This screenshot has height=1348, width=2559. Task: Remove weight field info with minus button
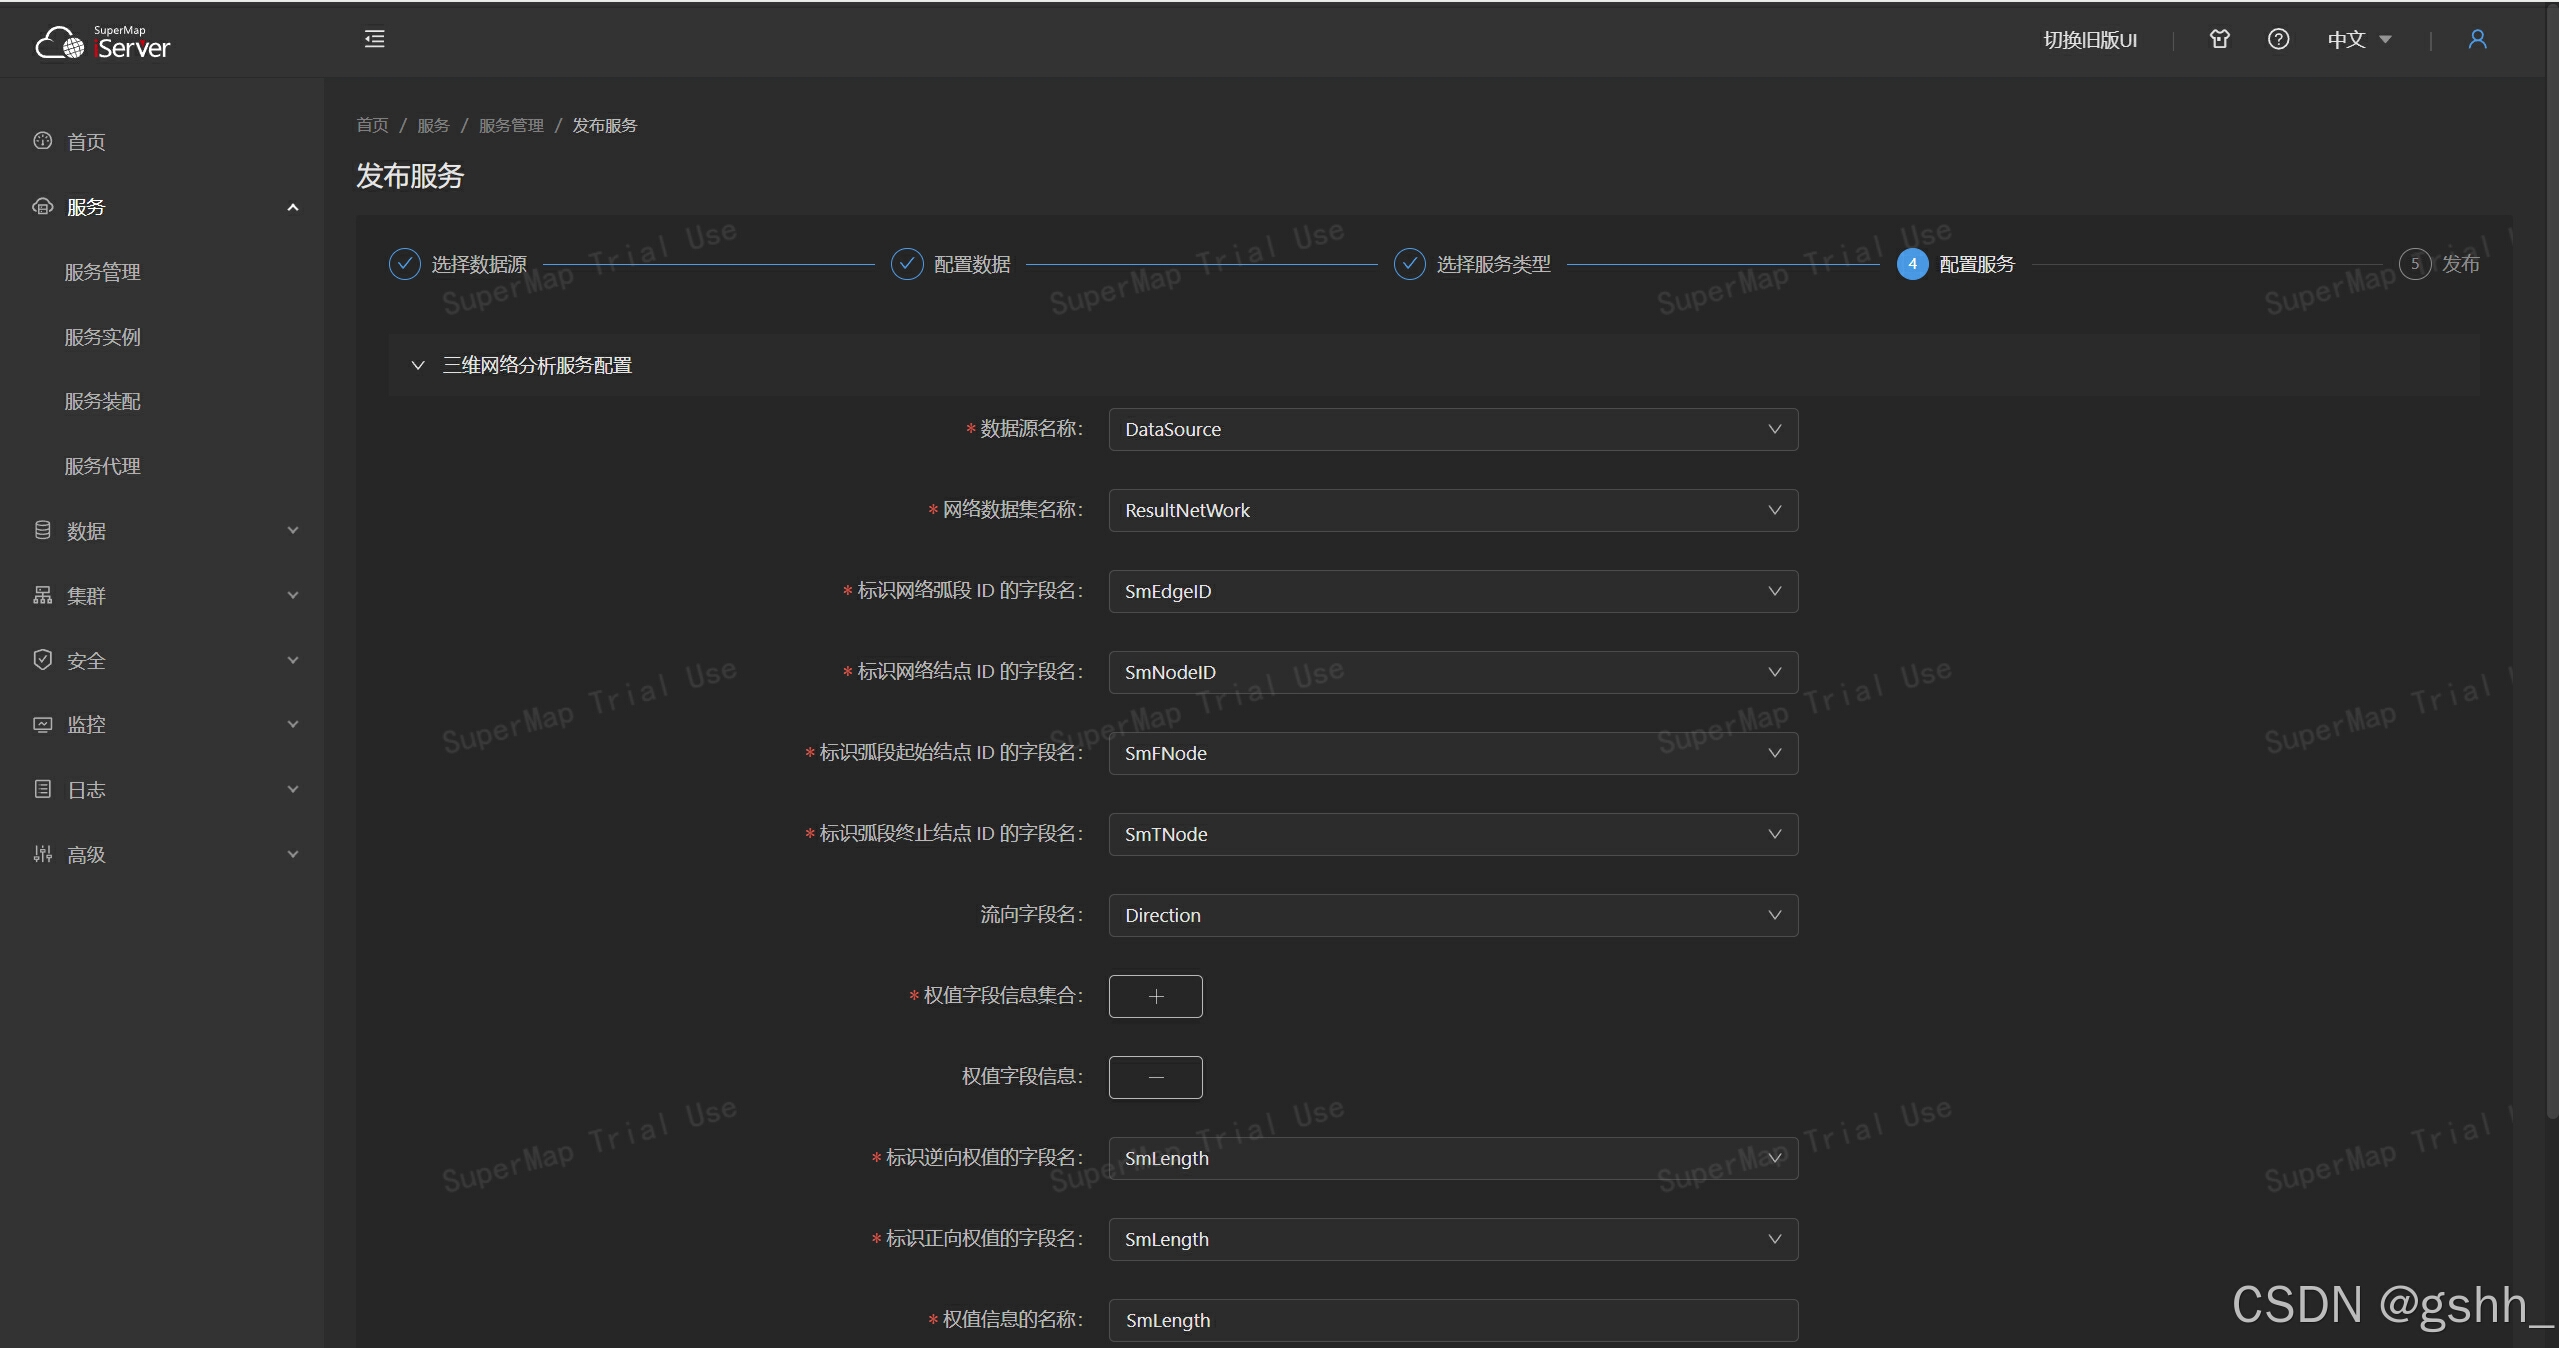point(1155,1077)
